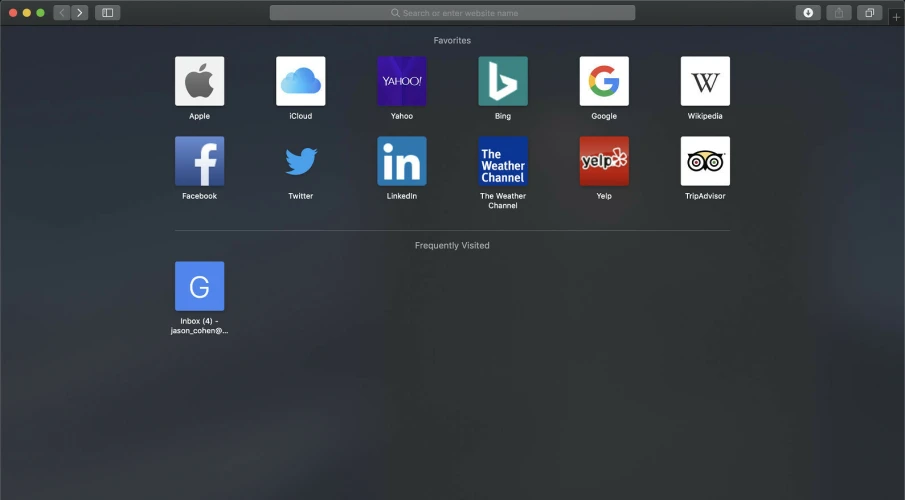Viewport: 905px width, 500px height.
Task: Open the LinkedIn favorite
Action: pos(401,161)
